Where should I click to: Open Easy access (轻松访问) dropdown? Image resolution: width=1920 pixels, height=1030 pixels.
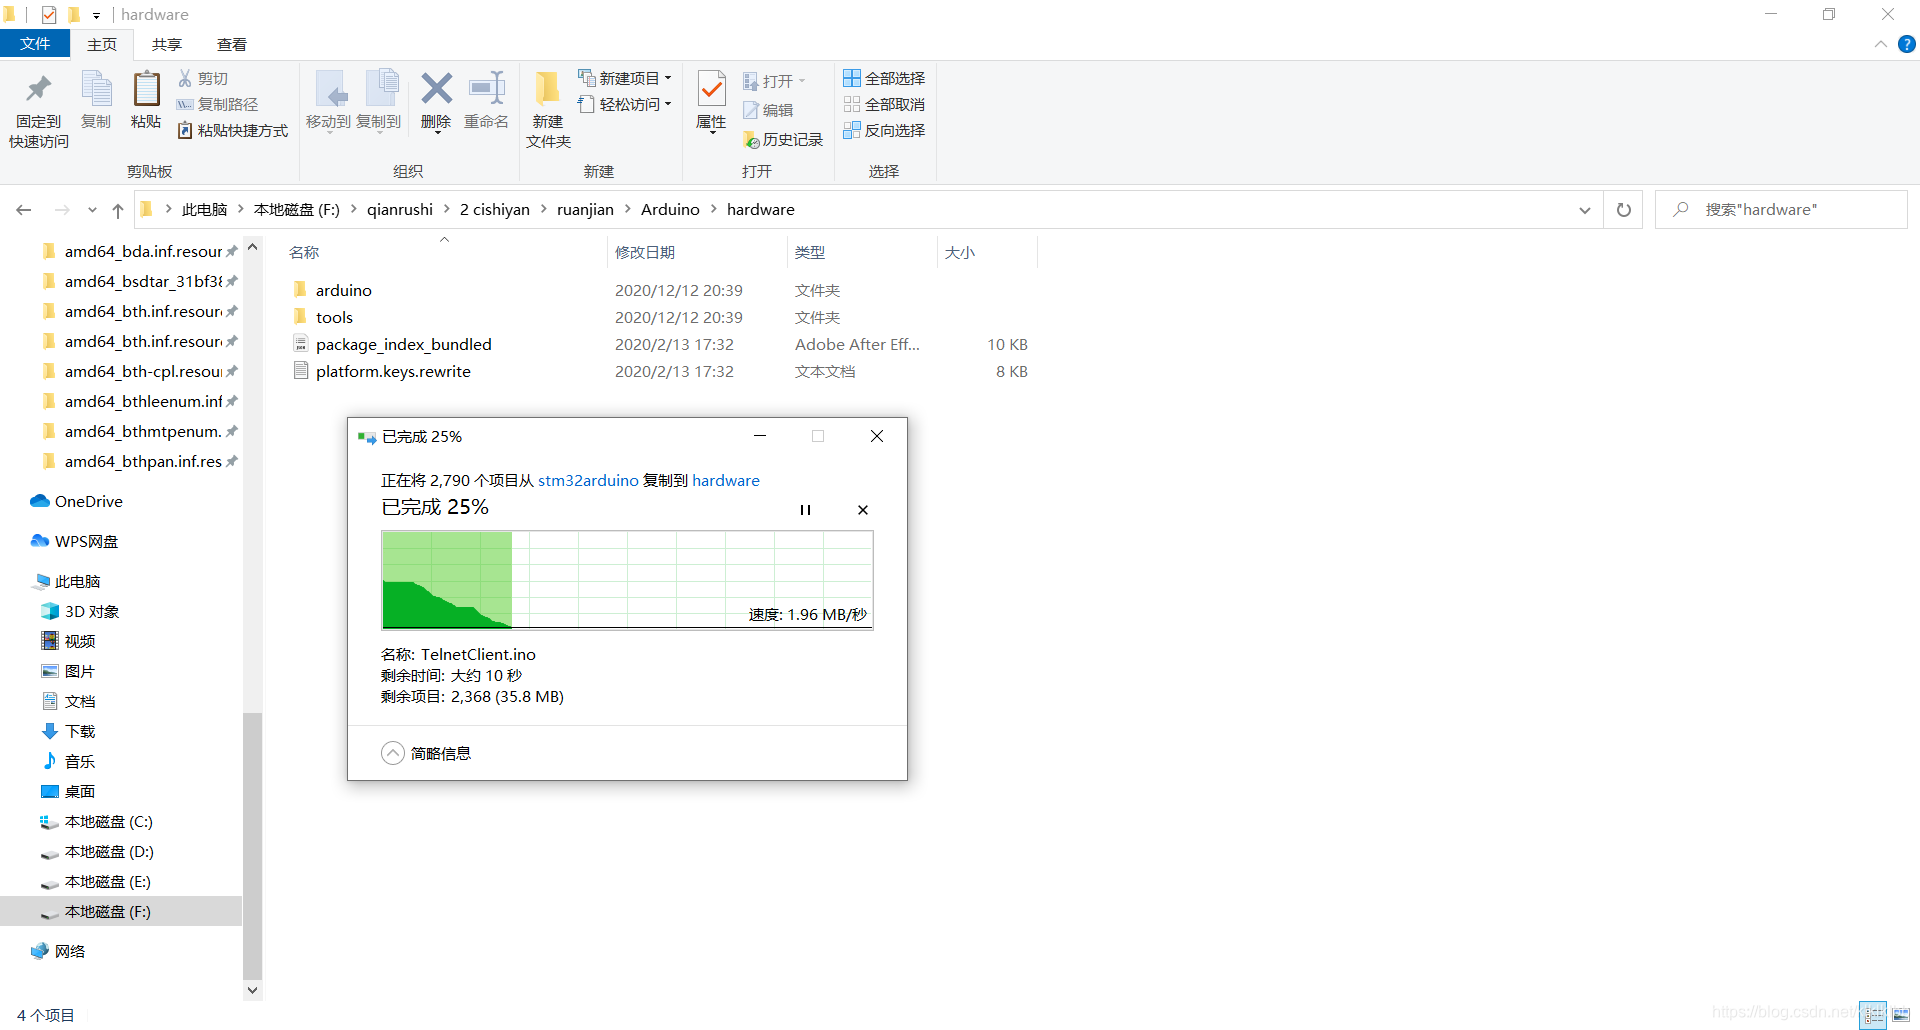pyautogui.click(x=624, y=104)
